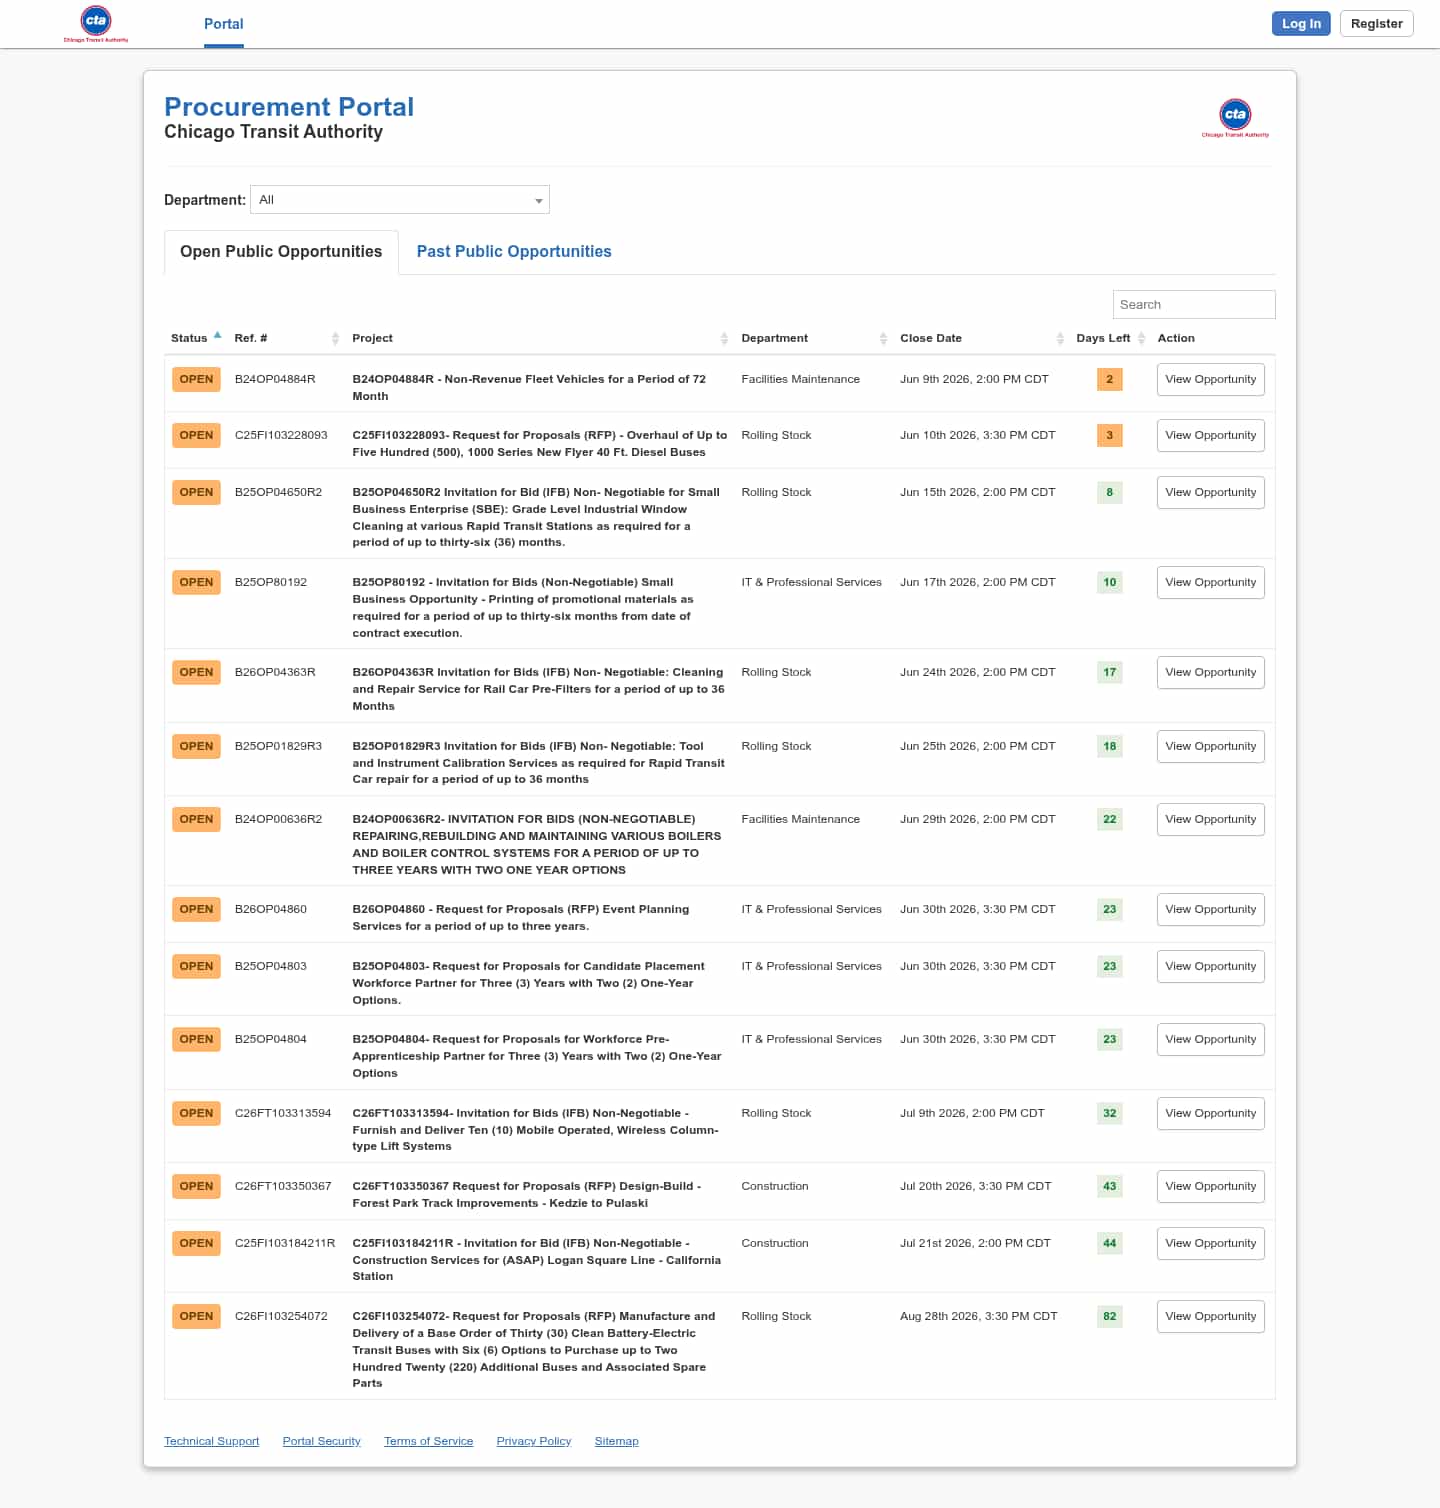Click project title for C26FT103350367 Forest Park track
1440x1508 pixels.
click(x=527, y=1195)
